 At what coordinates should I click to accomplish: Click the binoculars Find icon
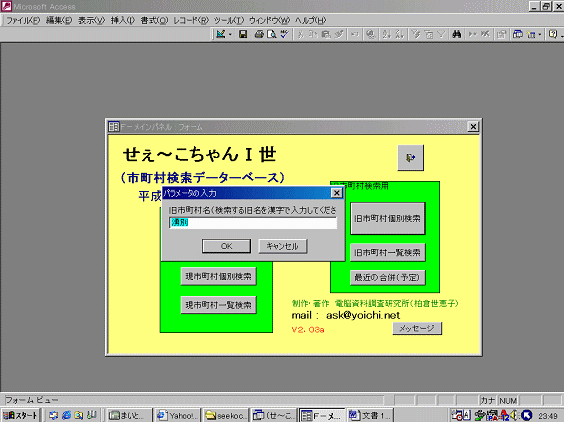pos(456,34)
